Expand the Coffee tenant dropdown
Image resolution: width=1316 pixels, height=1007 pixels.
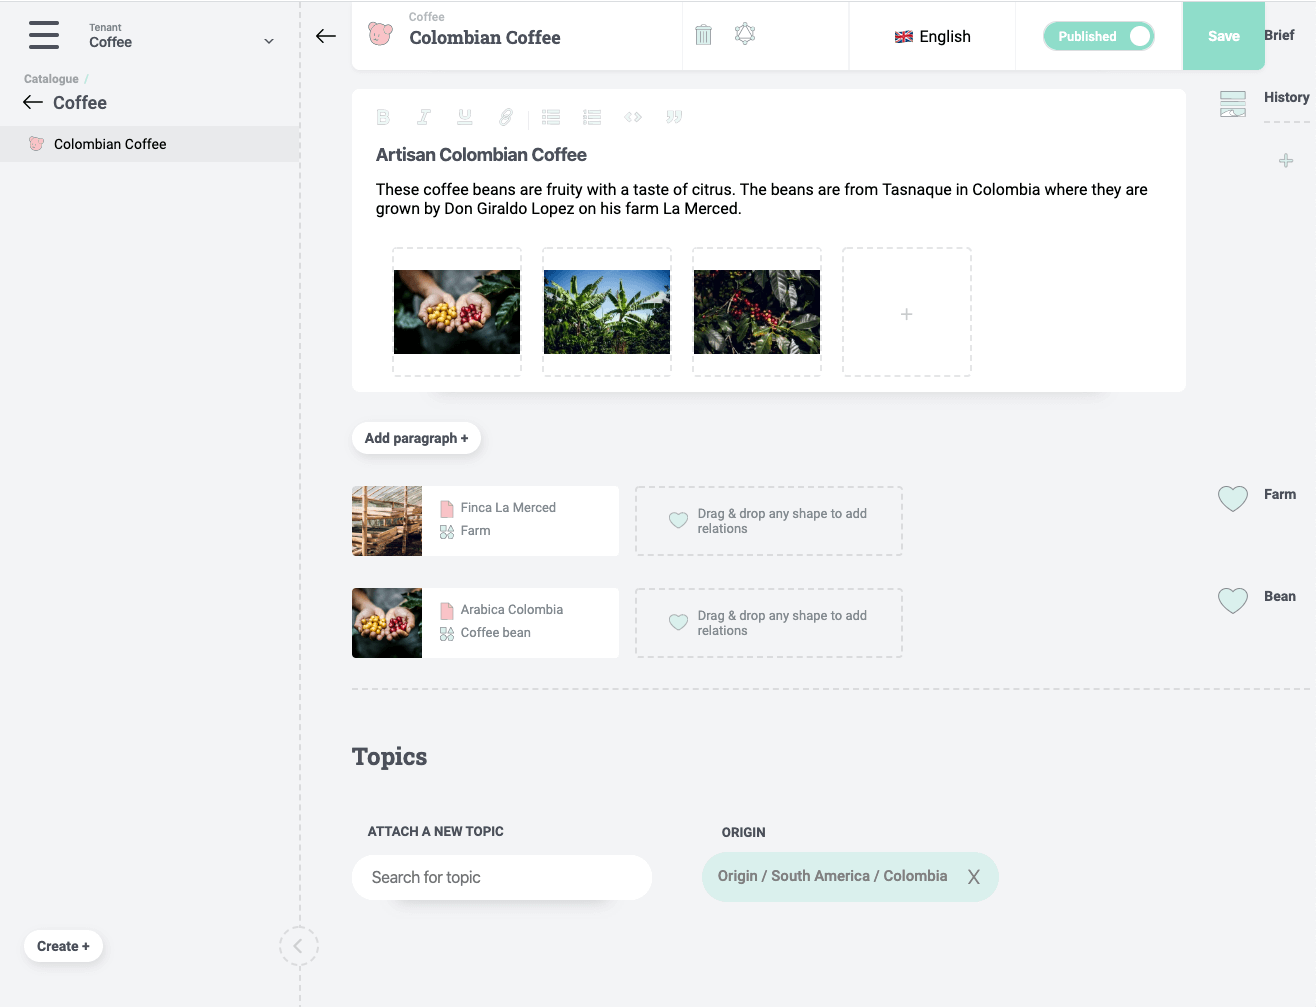pyautogui.click(x=268, y=41)
